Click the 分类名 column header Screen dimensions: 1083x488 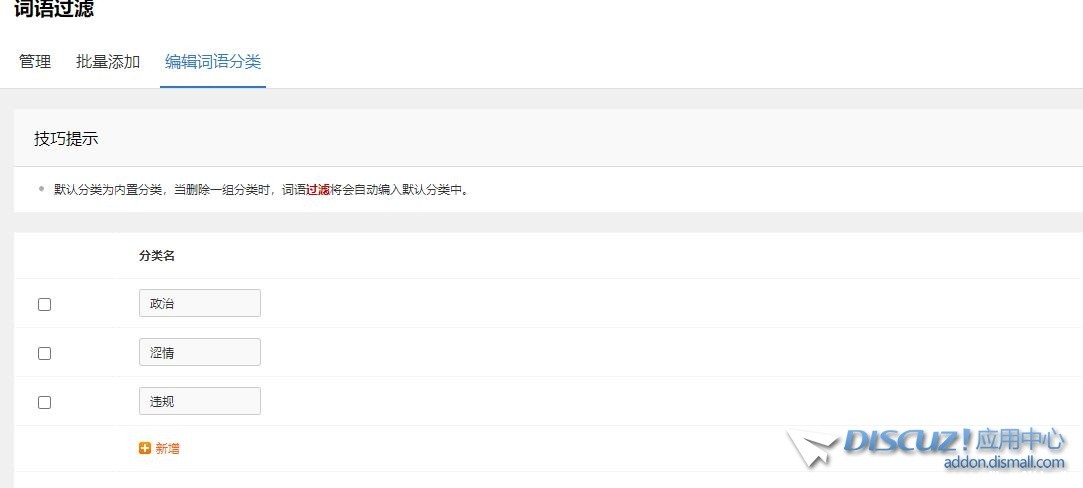tap(157, 256)
